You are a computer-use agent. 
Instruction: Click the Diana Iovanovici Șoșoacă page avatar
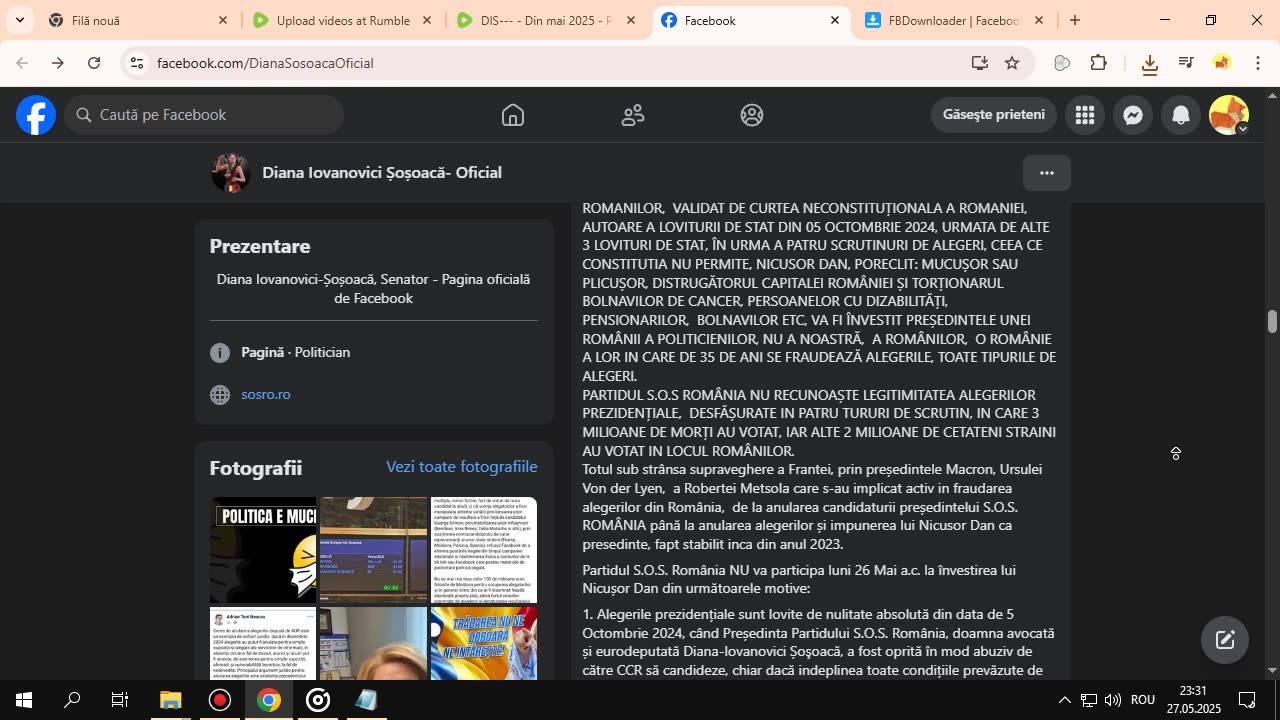tap(230, 173)
